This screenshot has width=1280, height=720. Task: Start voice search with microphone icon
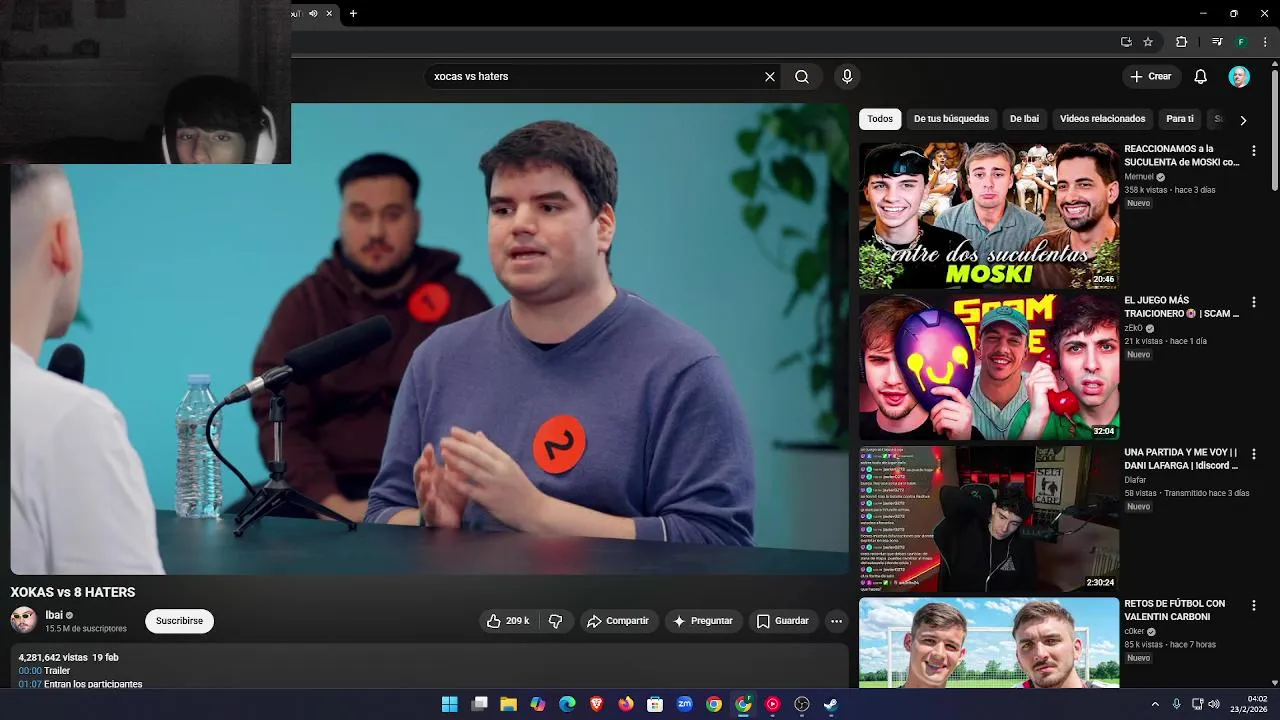(847, 76)
